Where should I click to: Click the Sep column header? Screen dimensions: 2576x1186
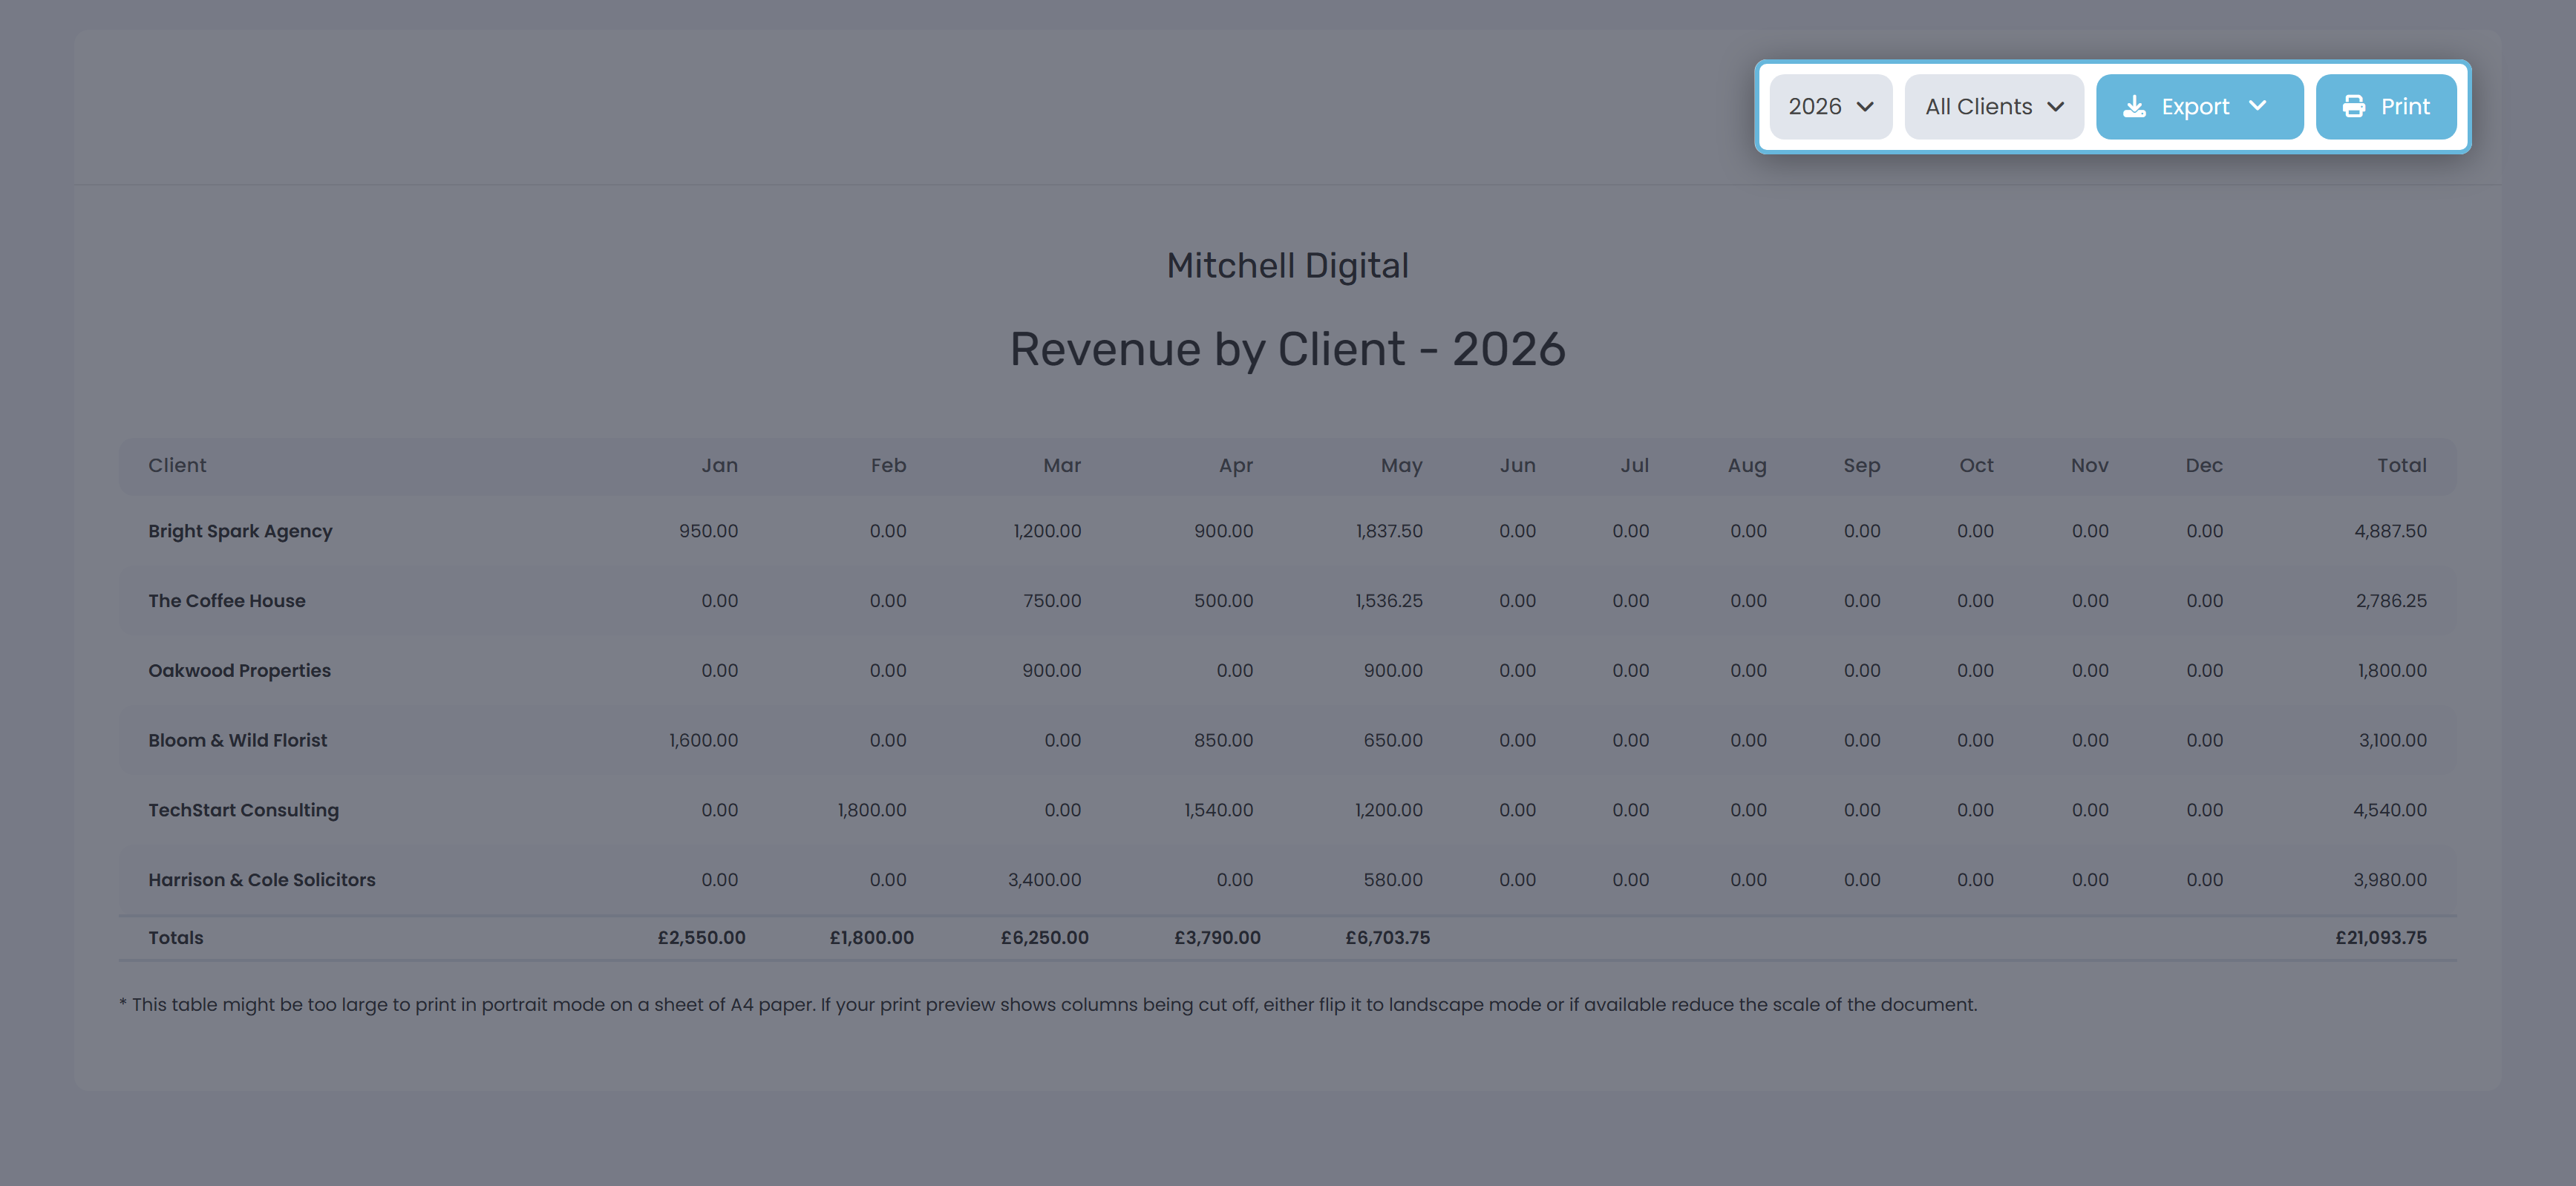tap(1862, 465)
